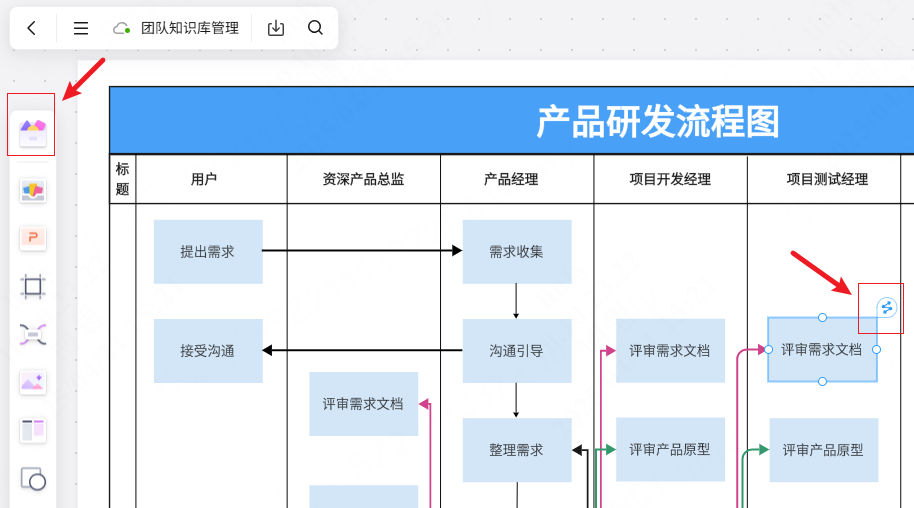Select 评审需求文档 node under 项目开发经理
This screenshot has height=508, width=914.
click(670, 351)
